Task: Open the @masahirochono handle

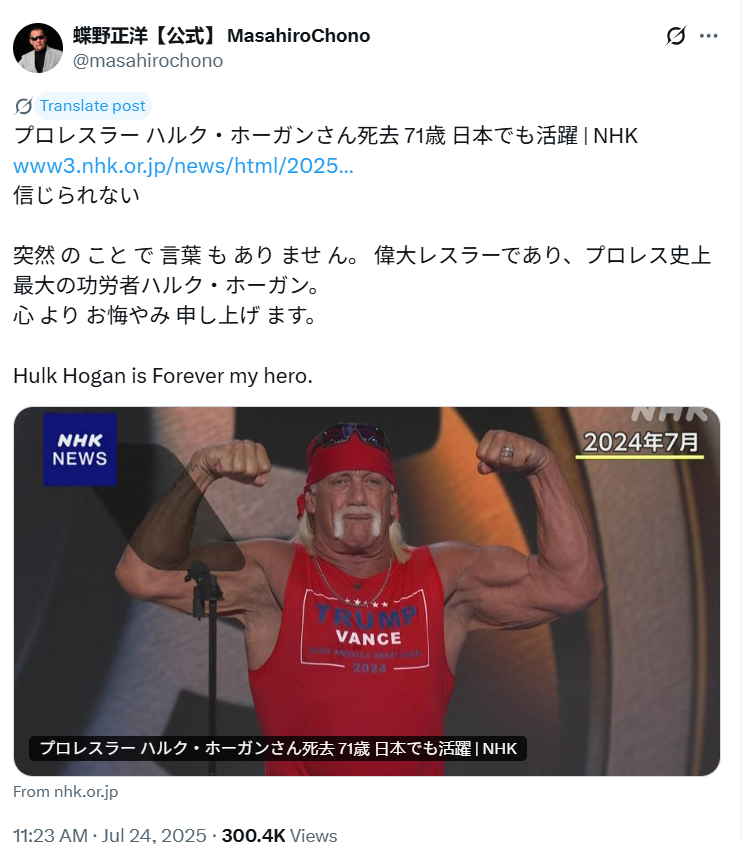Action: (x=148, y=61)
